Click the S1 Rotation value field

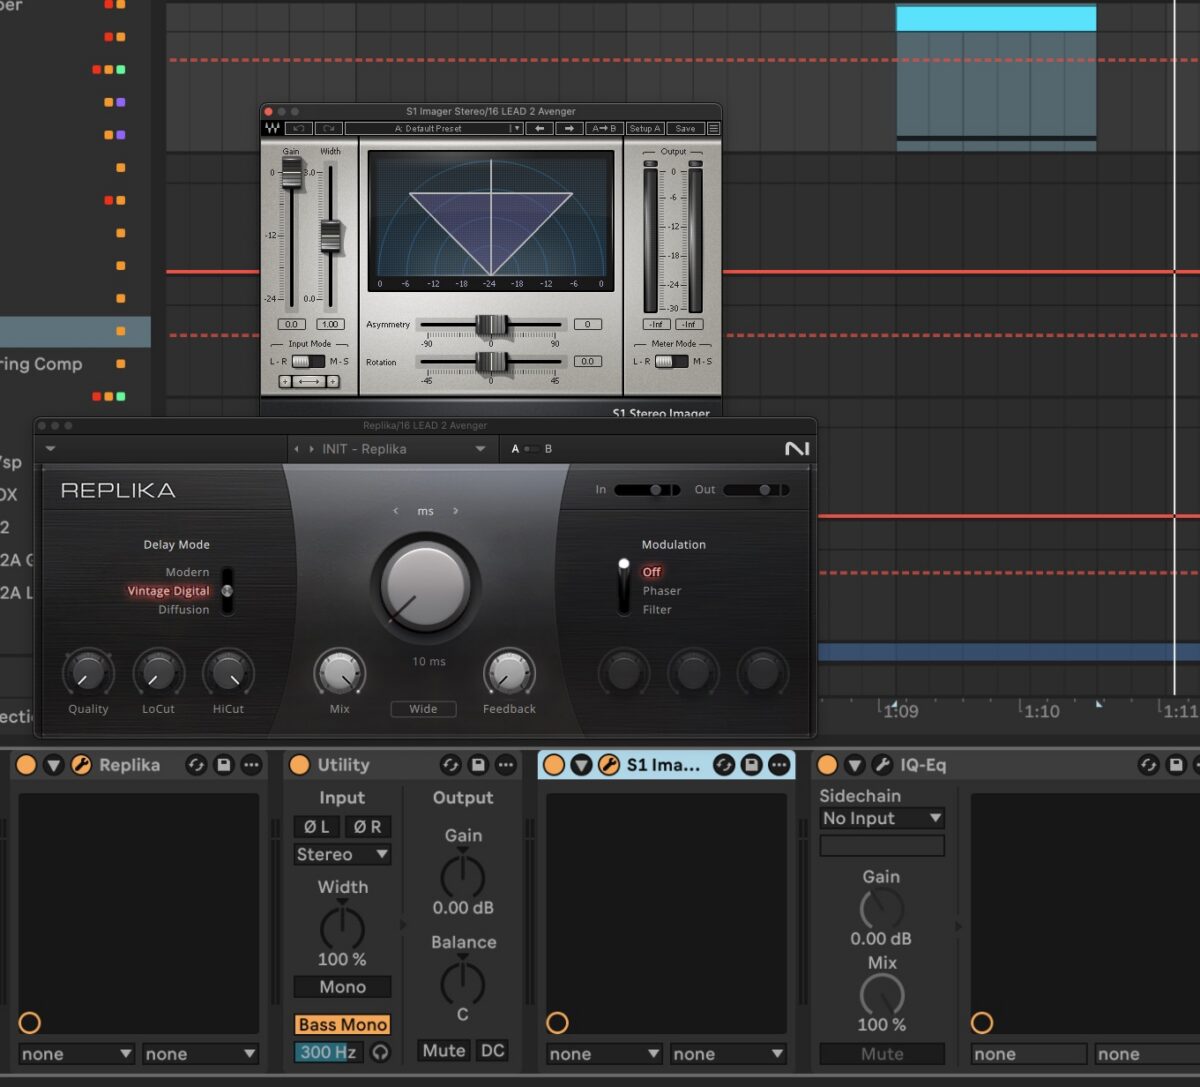[x=588, y=361]
